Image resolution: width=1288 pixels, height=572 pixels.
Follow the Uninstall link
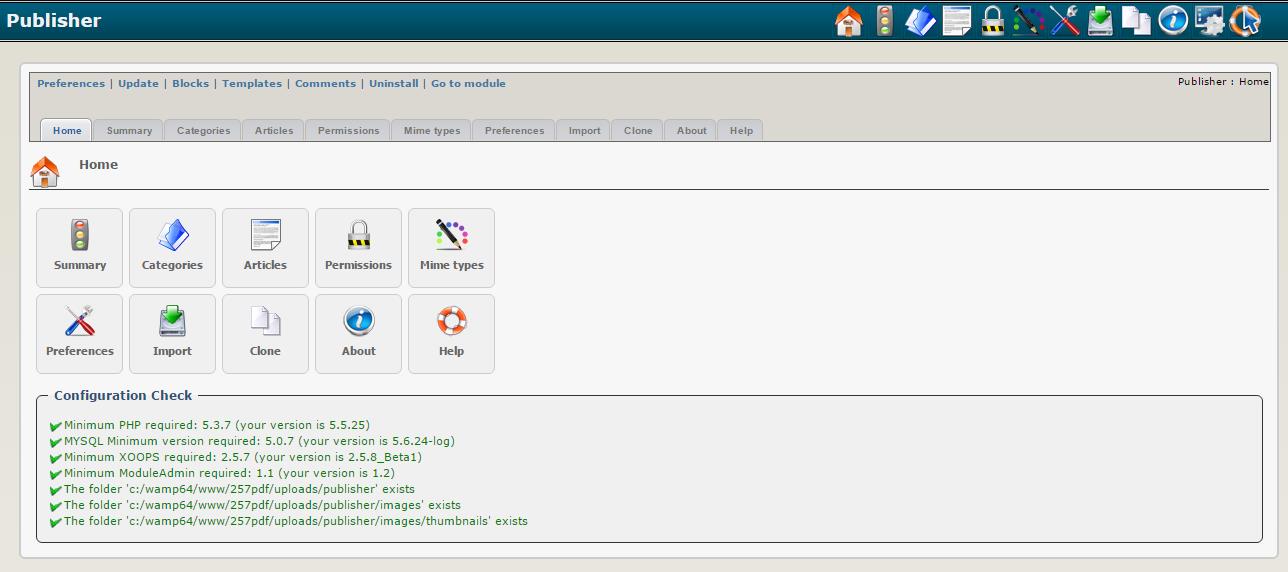tap(394, 84)
